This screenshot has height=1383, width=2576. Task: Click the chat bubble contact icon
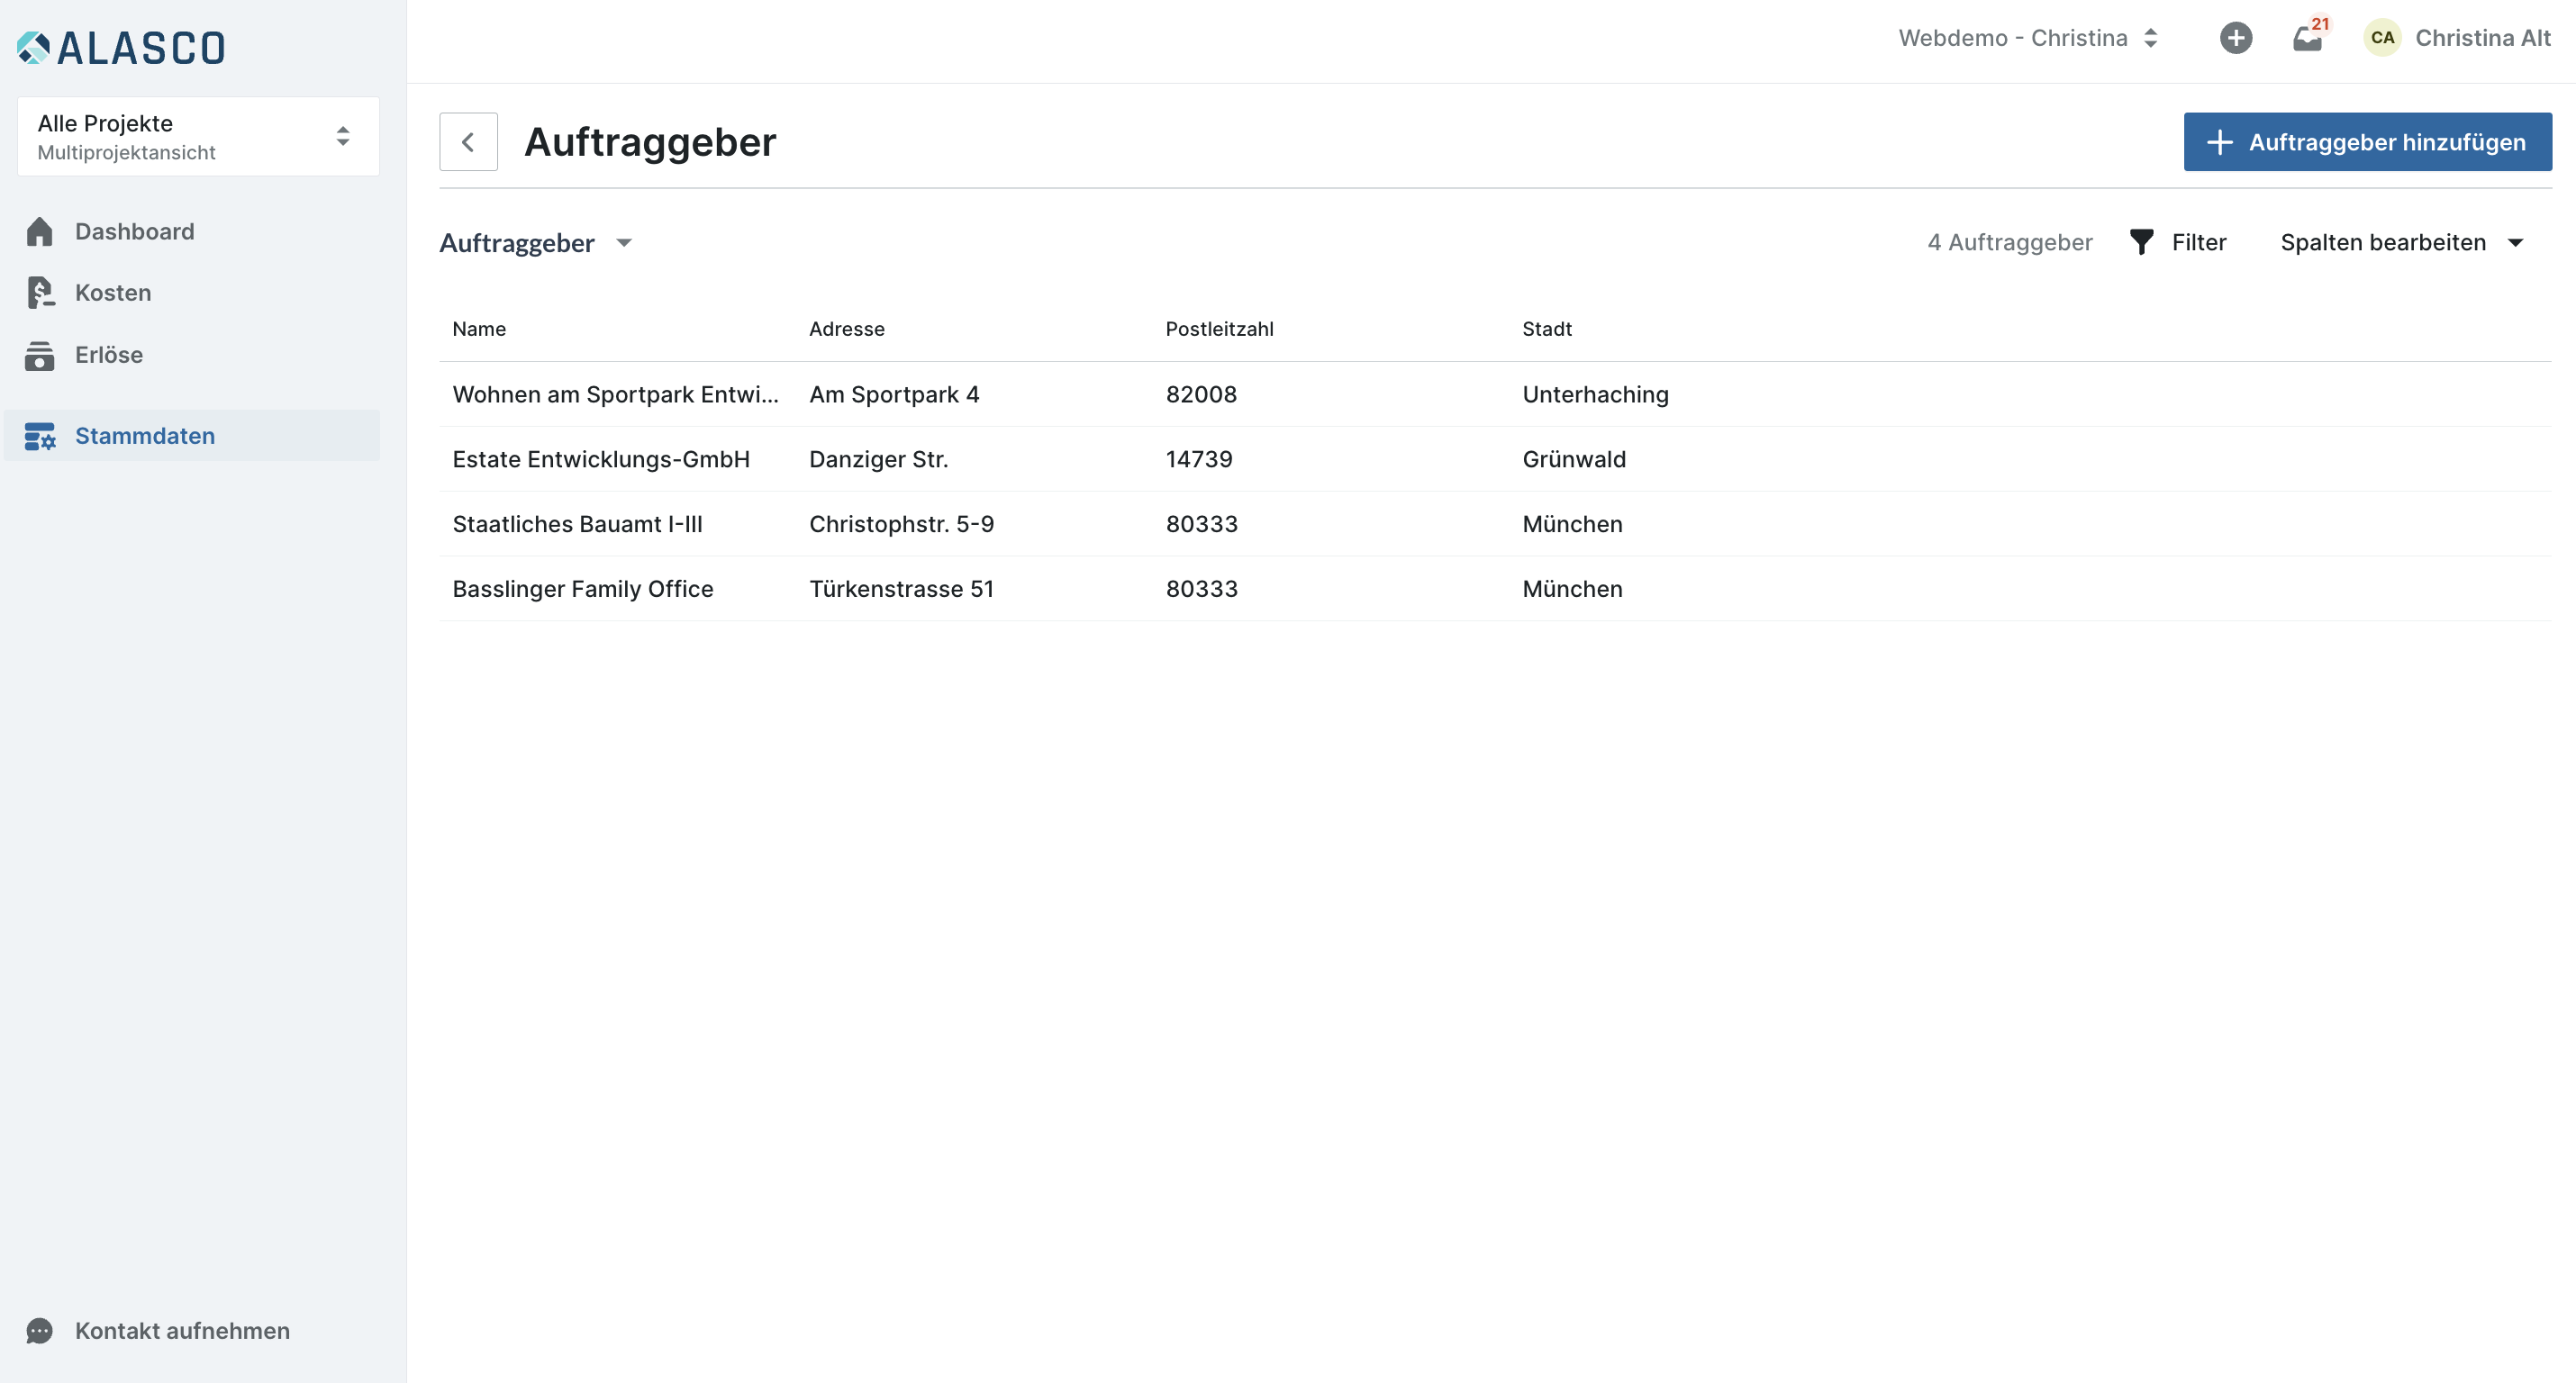click(x=40, y=1331)
